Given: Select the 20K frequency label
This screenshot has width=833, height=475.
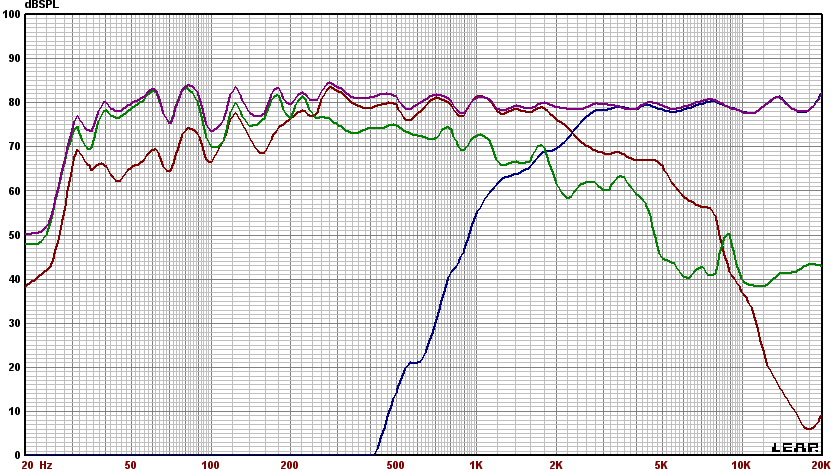Looking at the screenshot, I should [821, 465].
